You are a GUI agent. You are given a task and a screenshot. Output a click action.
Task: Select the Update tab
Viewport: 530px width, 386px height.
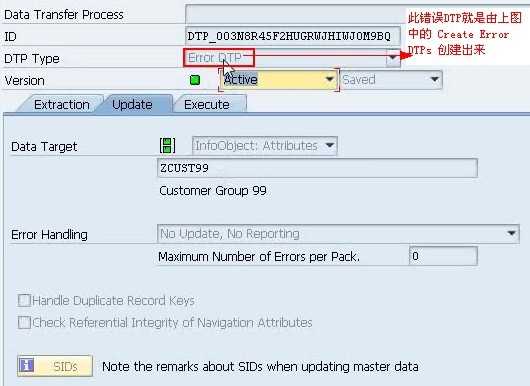coord(132,104)
